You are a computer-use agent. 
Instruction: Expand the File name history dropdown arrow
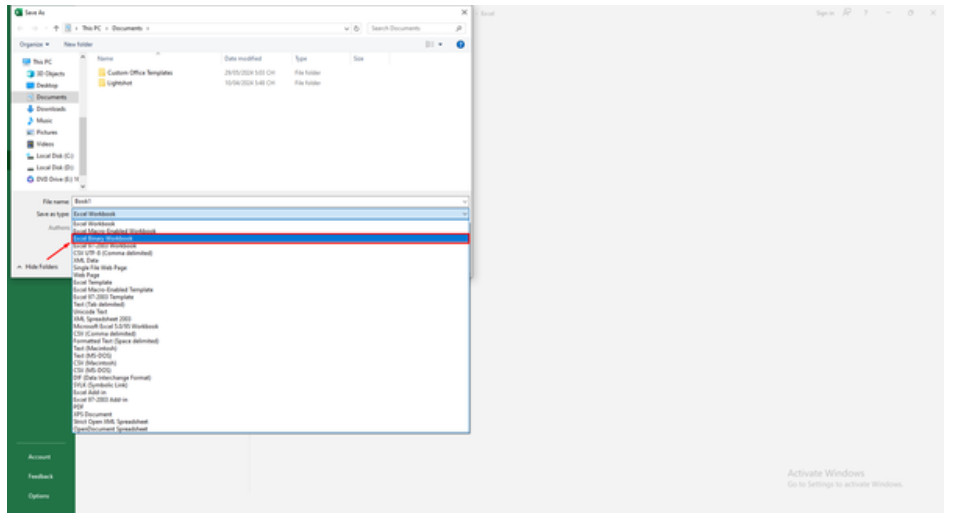[465, 201]
